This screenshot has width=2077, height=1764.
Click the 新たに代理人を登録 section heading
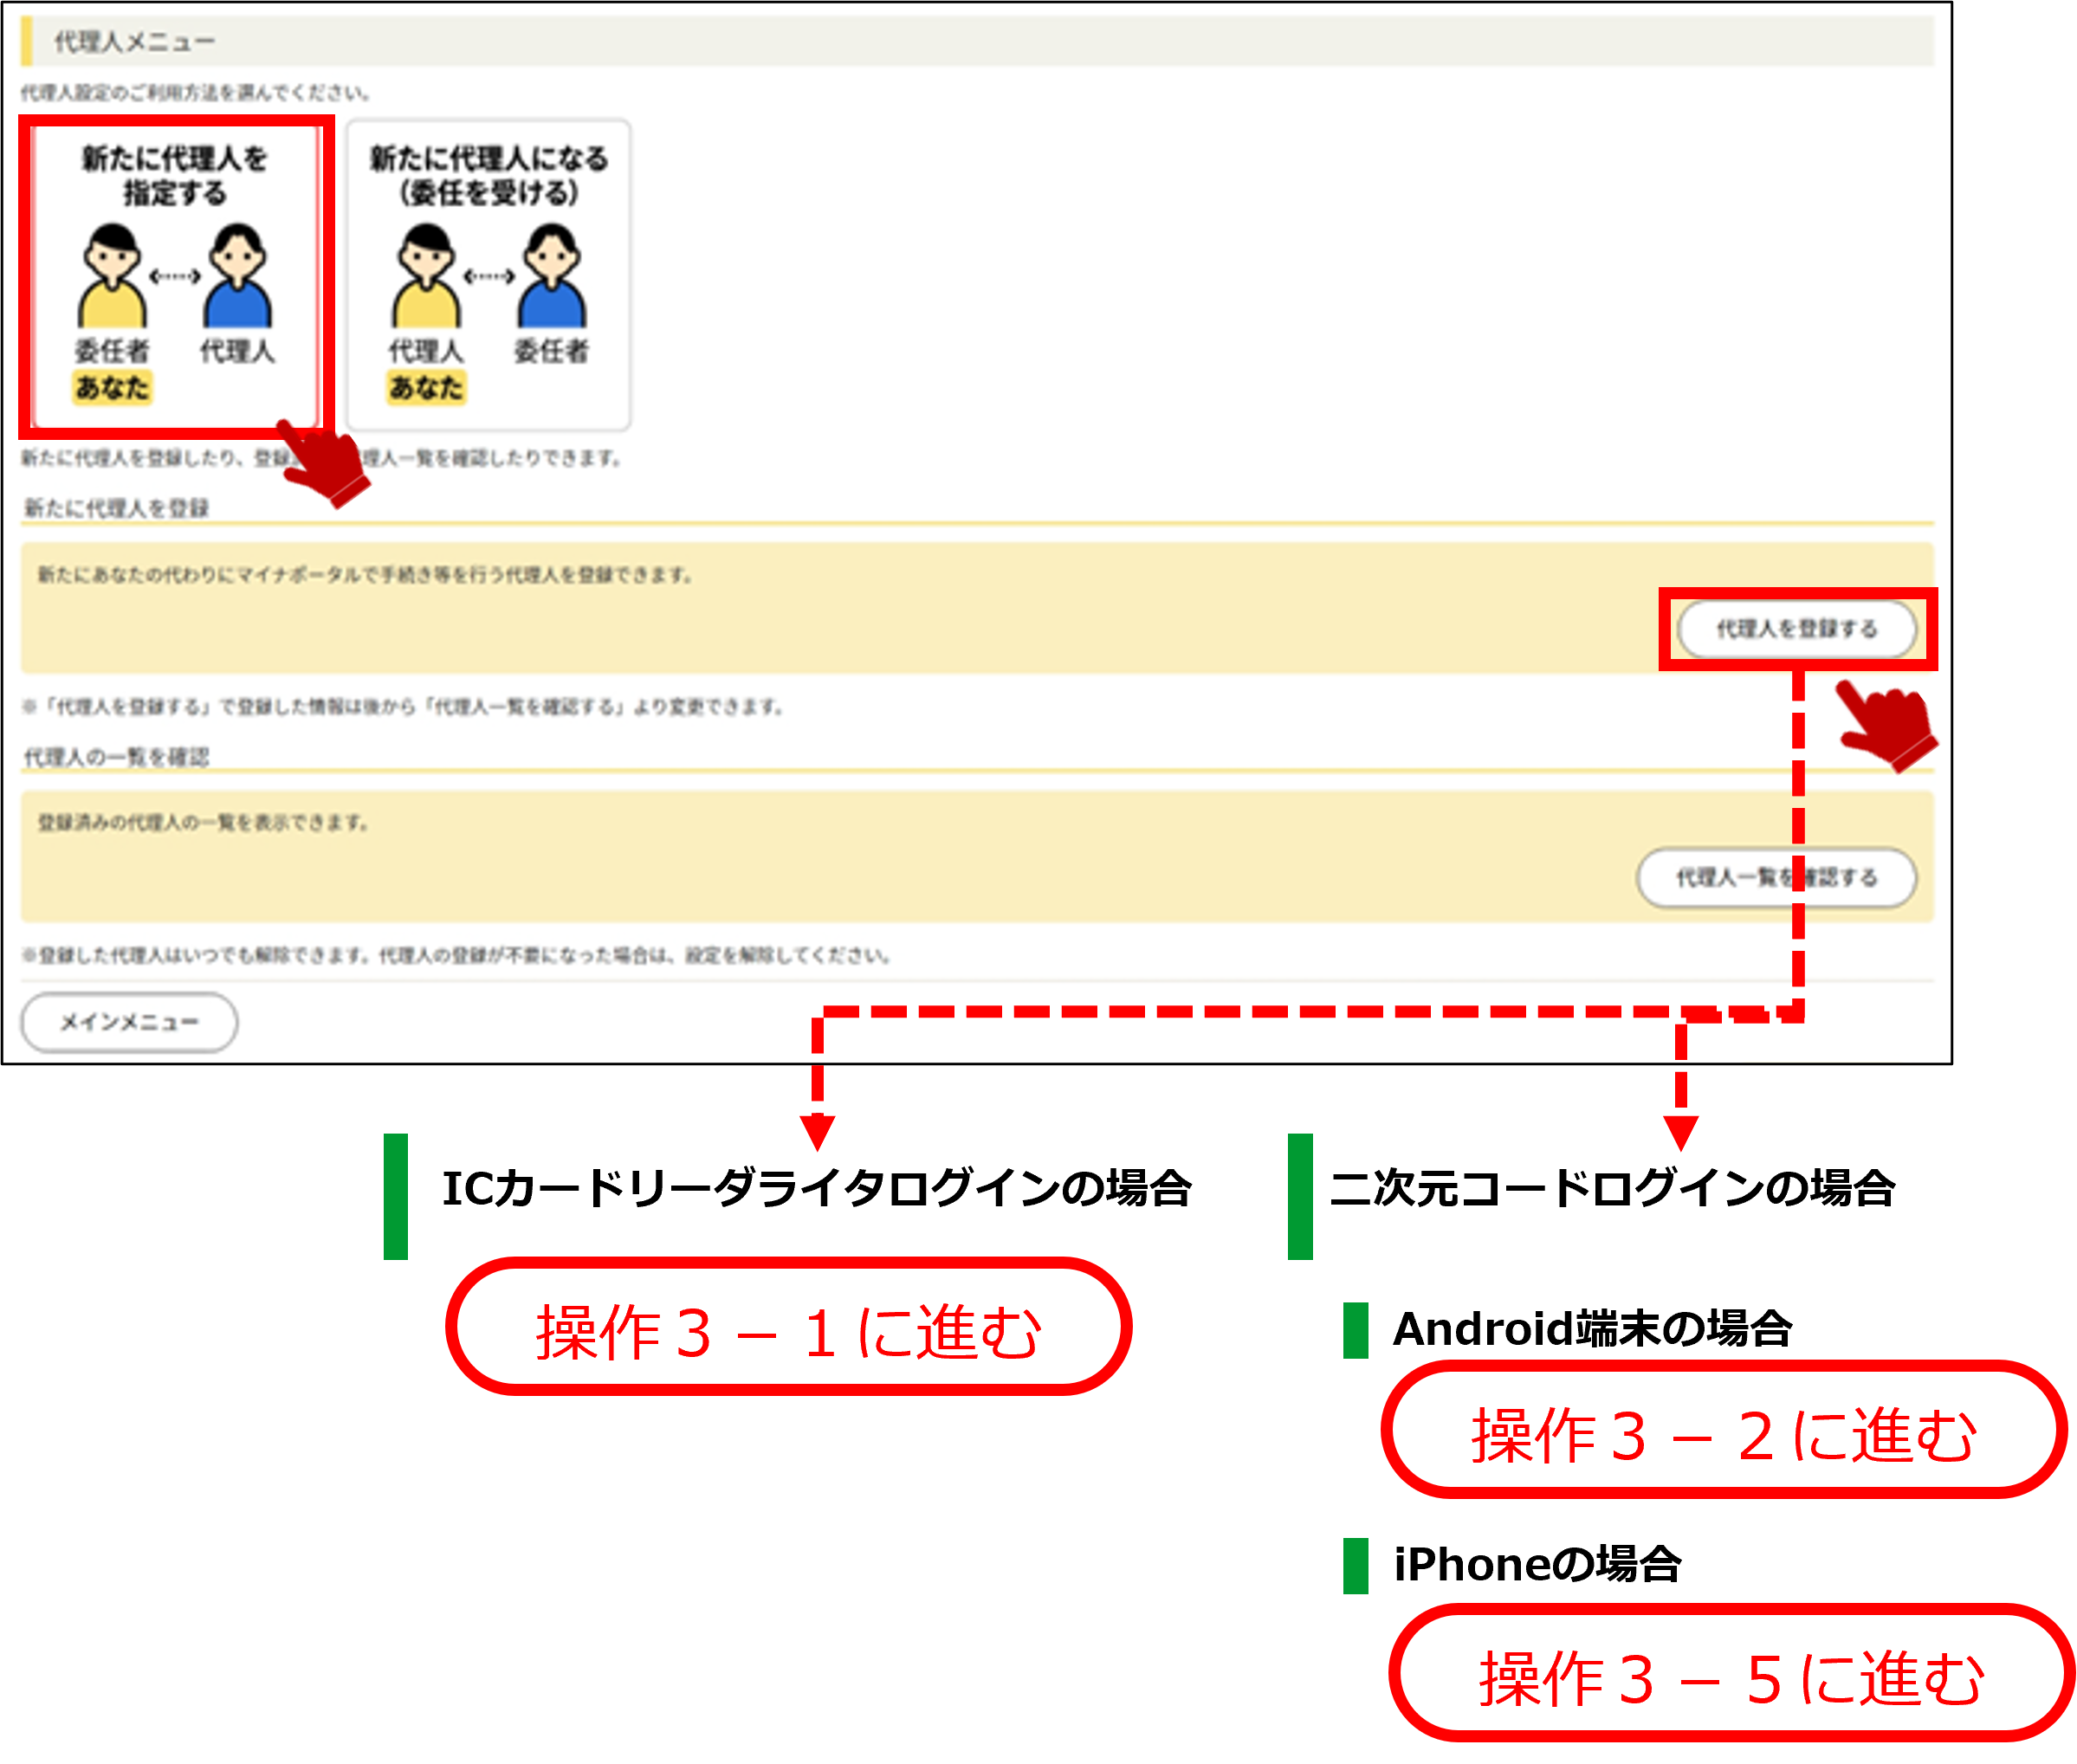click(117, 508)
